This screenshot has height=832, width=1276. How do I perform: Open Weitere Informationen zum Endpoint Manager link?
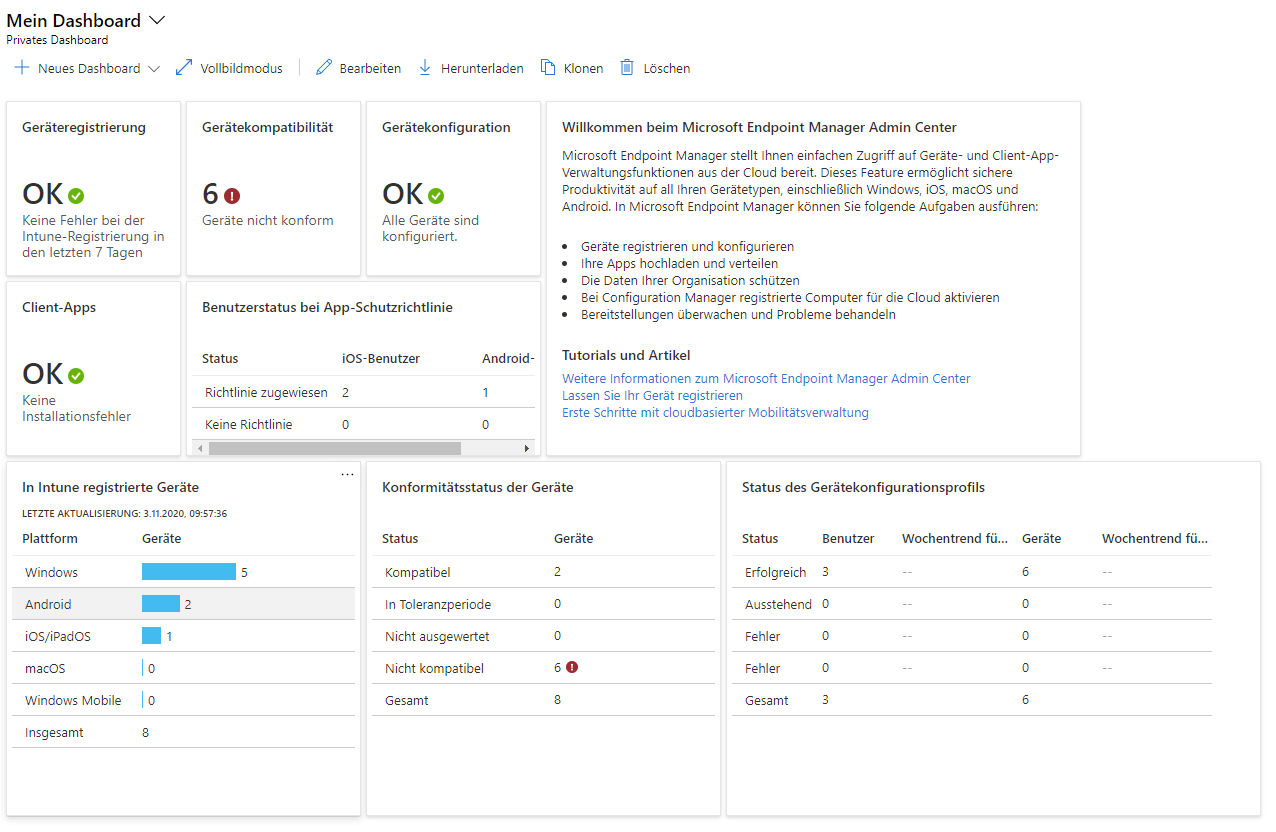tap(766, 378)
